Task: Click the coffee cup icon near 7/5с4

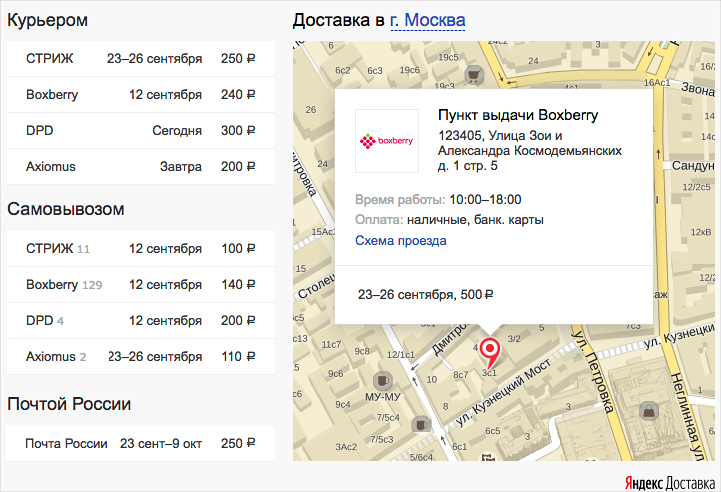Action: click(420, 424)
